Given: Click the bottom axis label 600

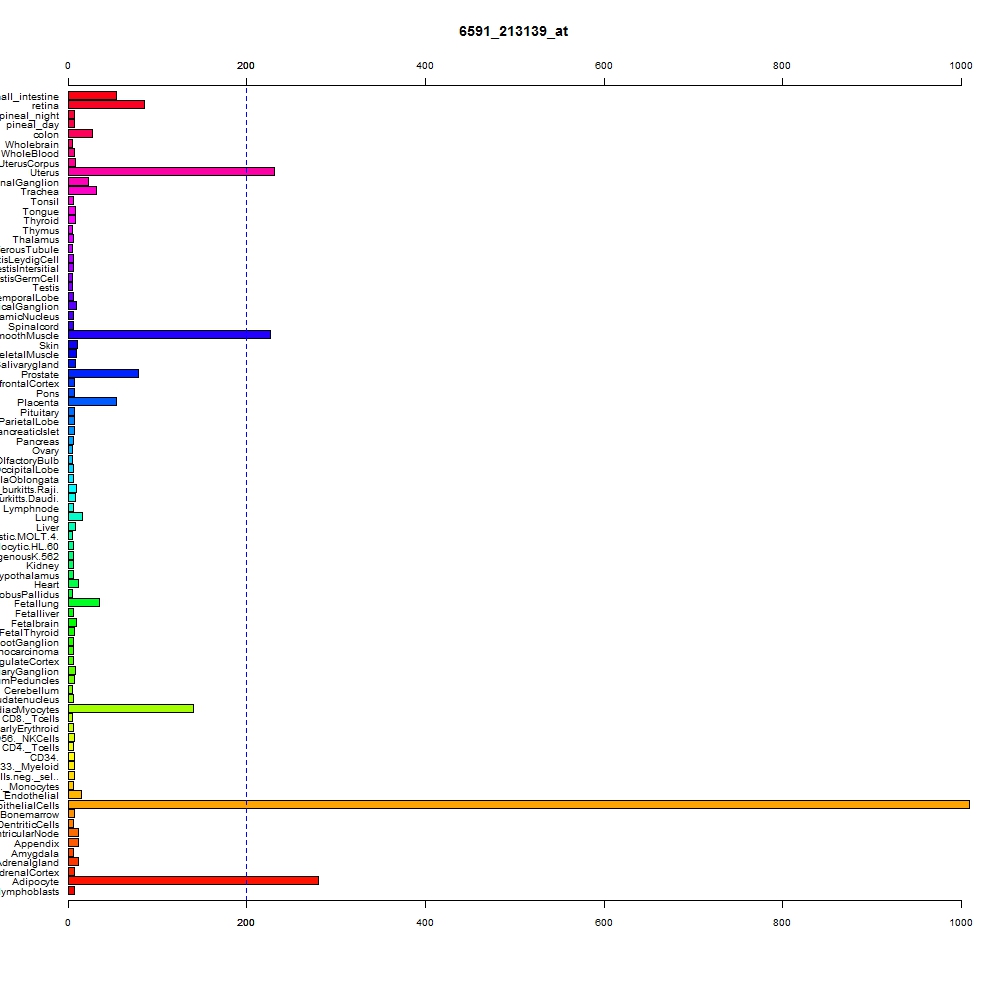Looking at the screenshot, I should tap(603, 922).
